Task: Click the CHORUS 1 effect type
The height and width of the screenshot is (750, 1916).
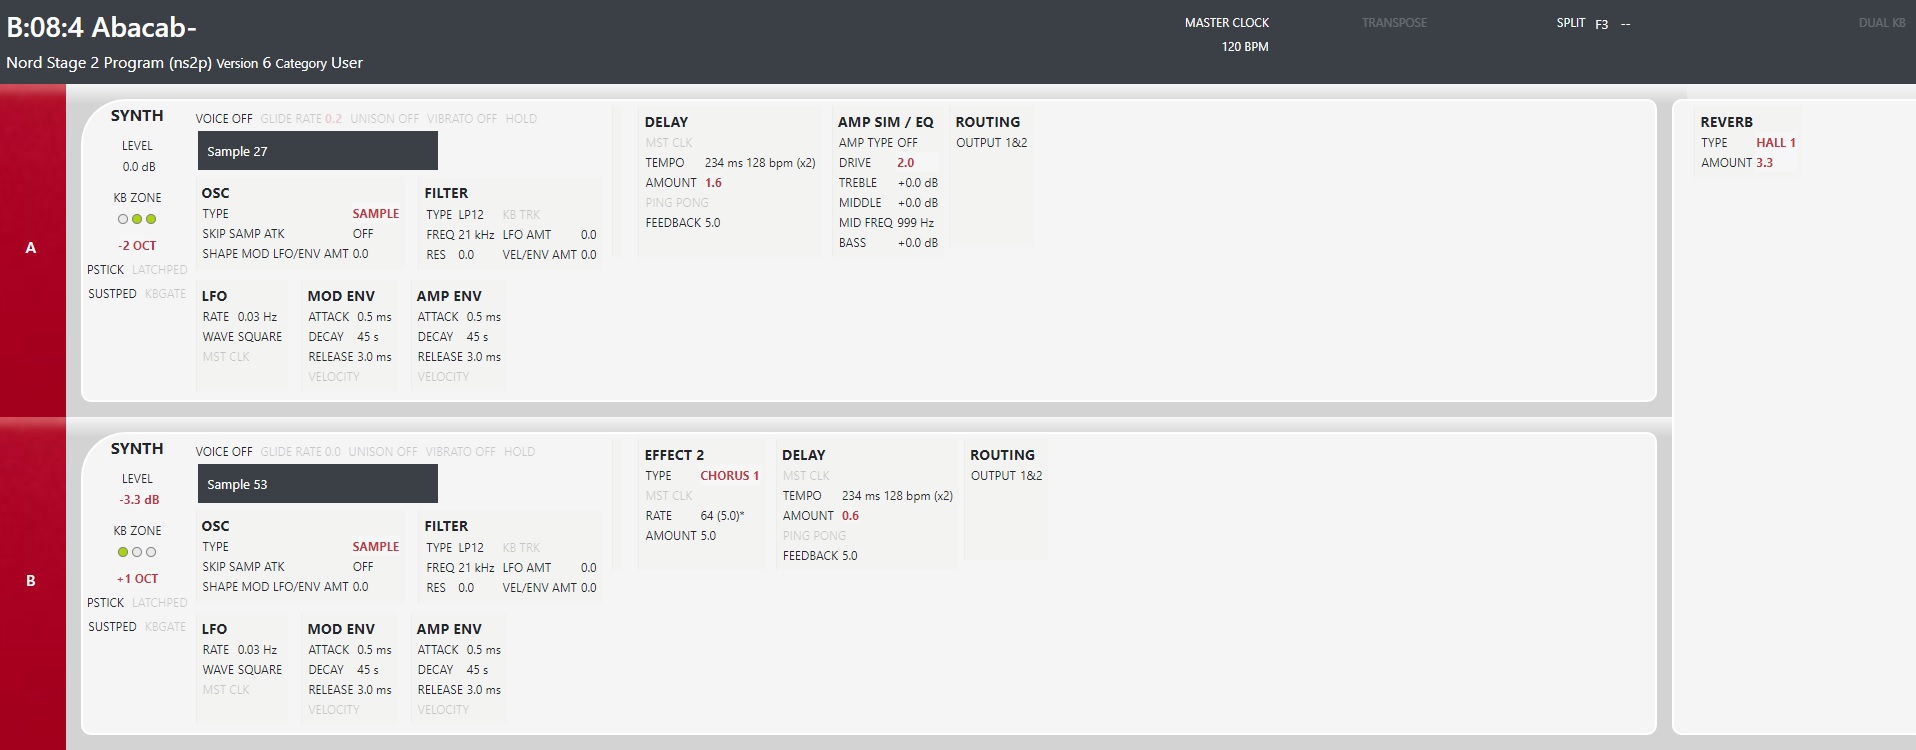Action: [729, 476]
